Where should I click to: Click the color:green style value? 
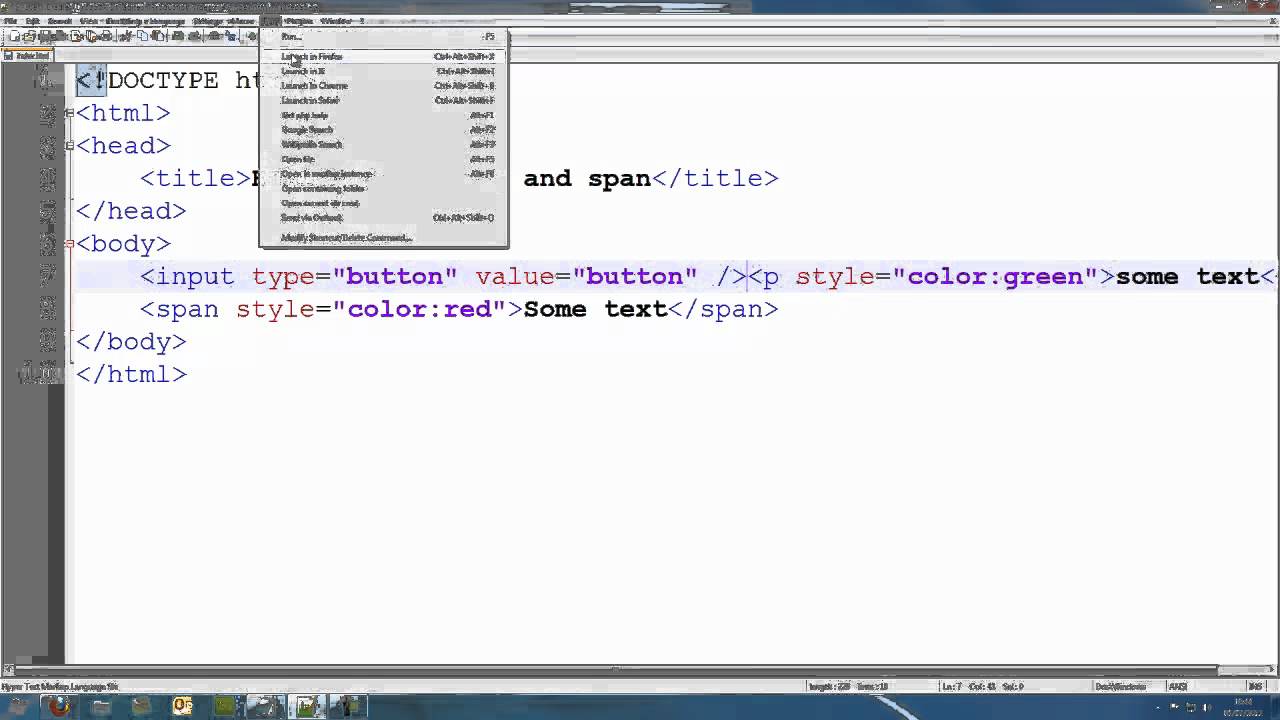(x=995, y=277)
